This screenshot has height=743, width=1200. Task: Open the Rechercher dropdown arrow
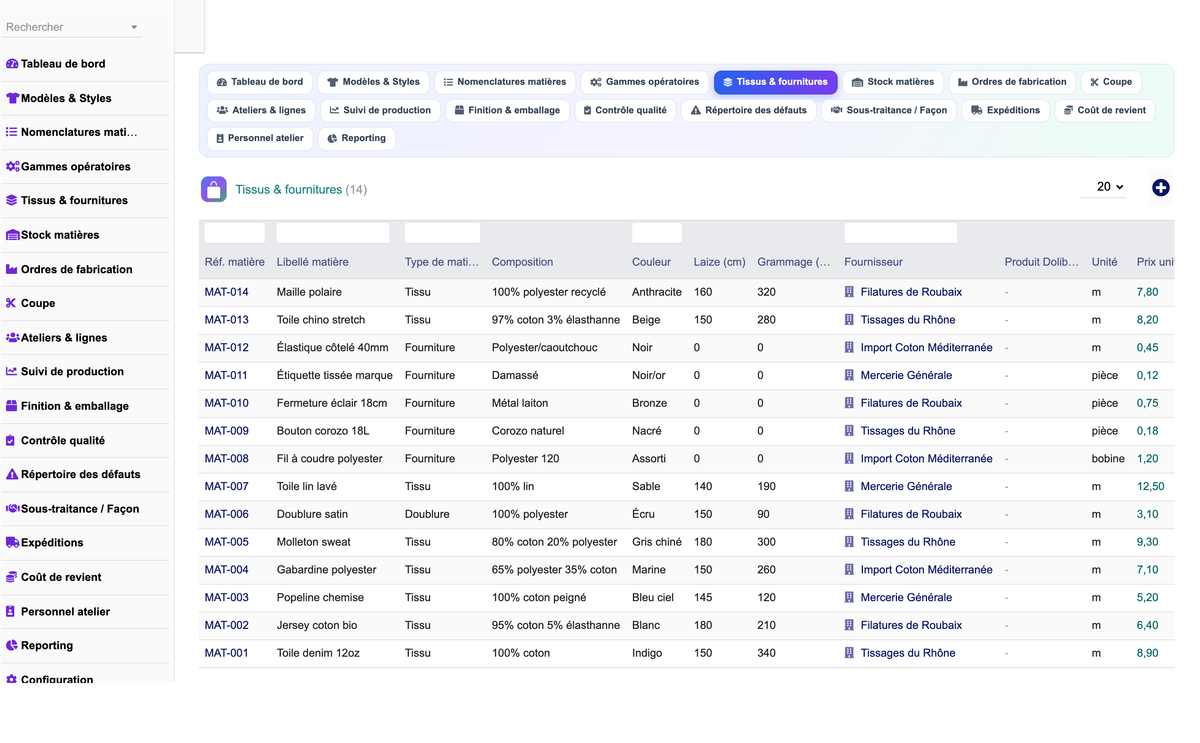[x=134, y=28]
